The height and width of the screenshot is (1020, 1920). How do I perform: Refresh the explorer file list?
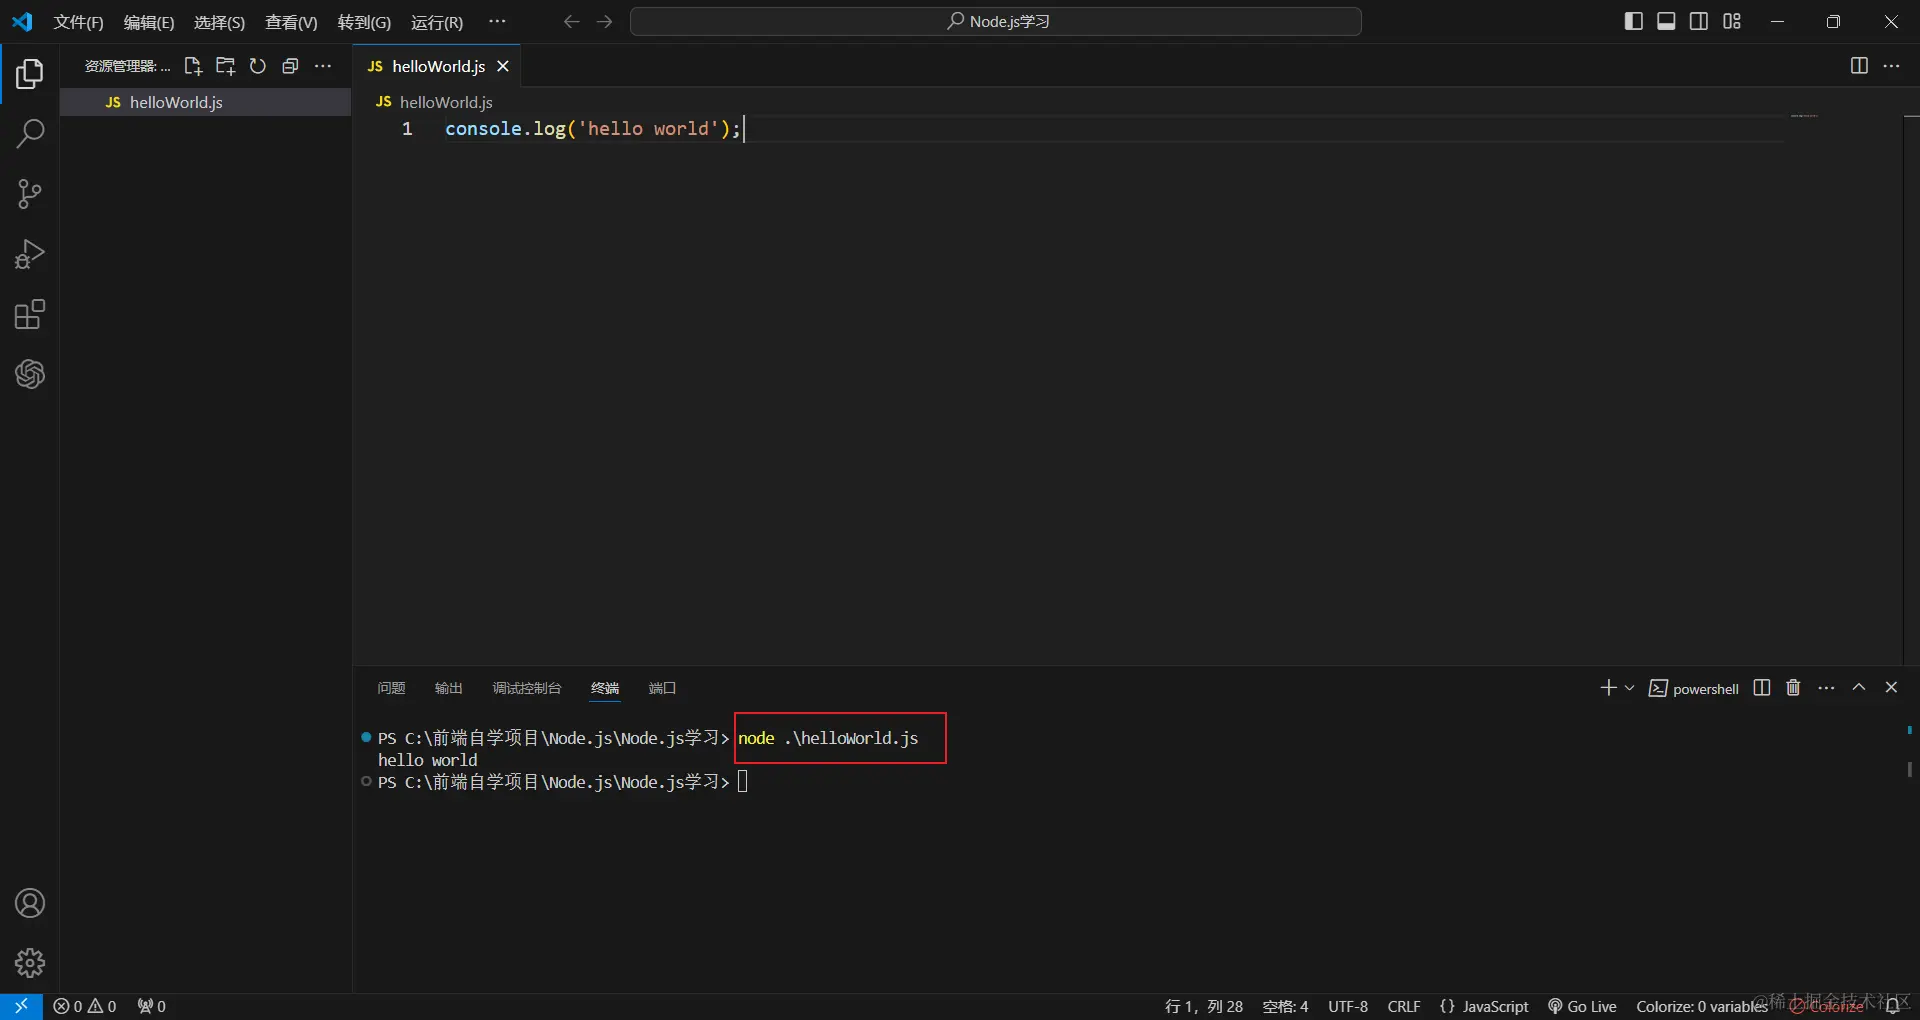pos(258,66)
